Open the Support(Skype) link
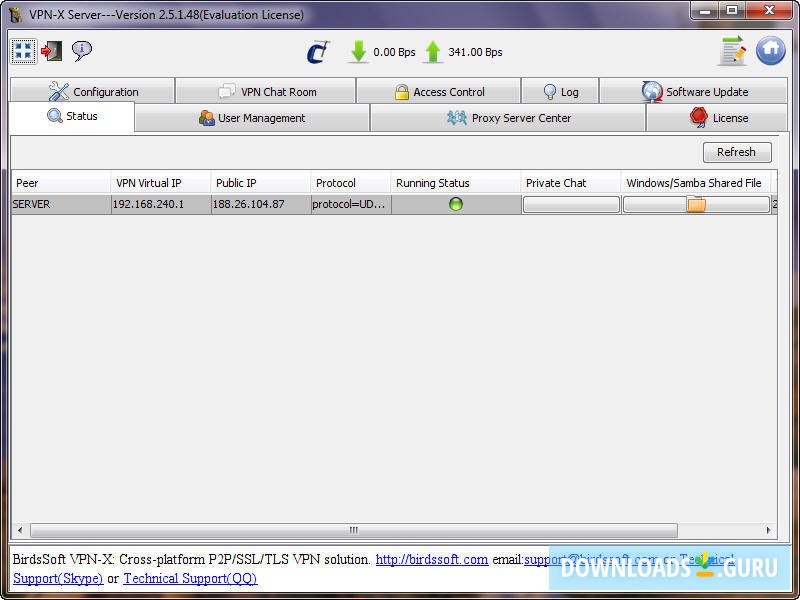 [58, 579]
